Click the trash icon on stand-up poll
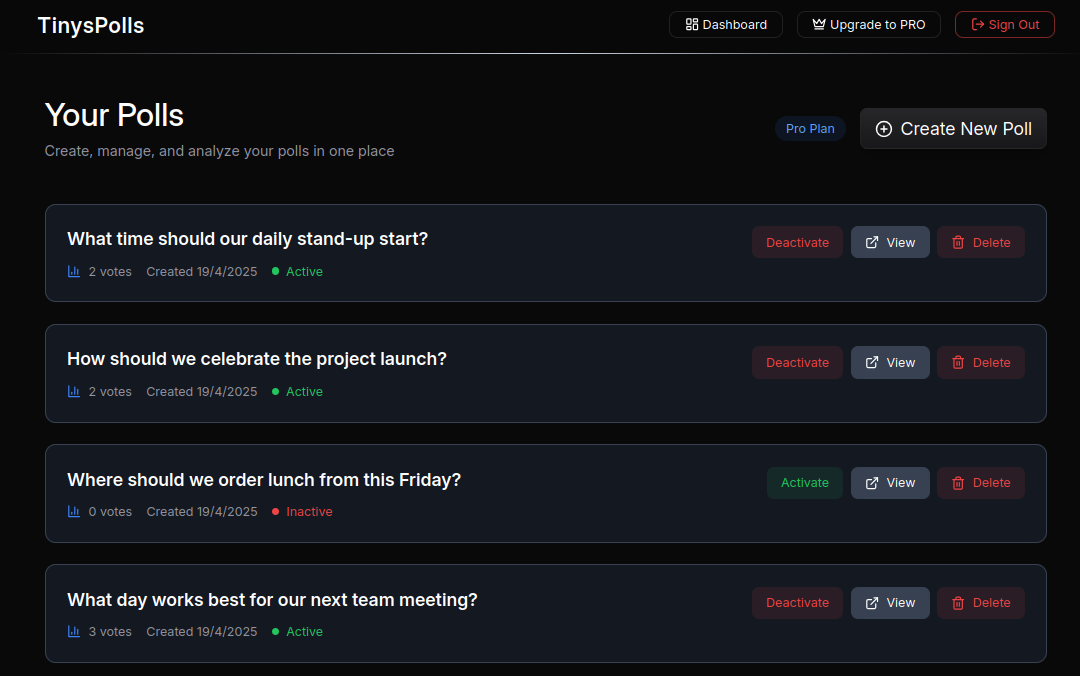This screenshot has height=676, width=1080. click(958, 242)
